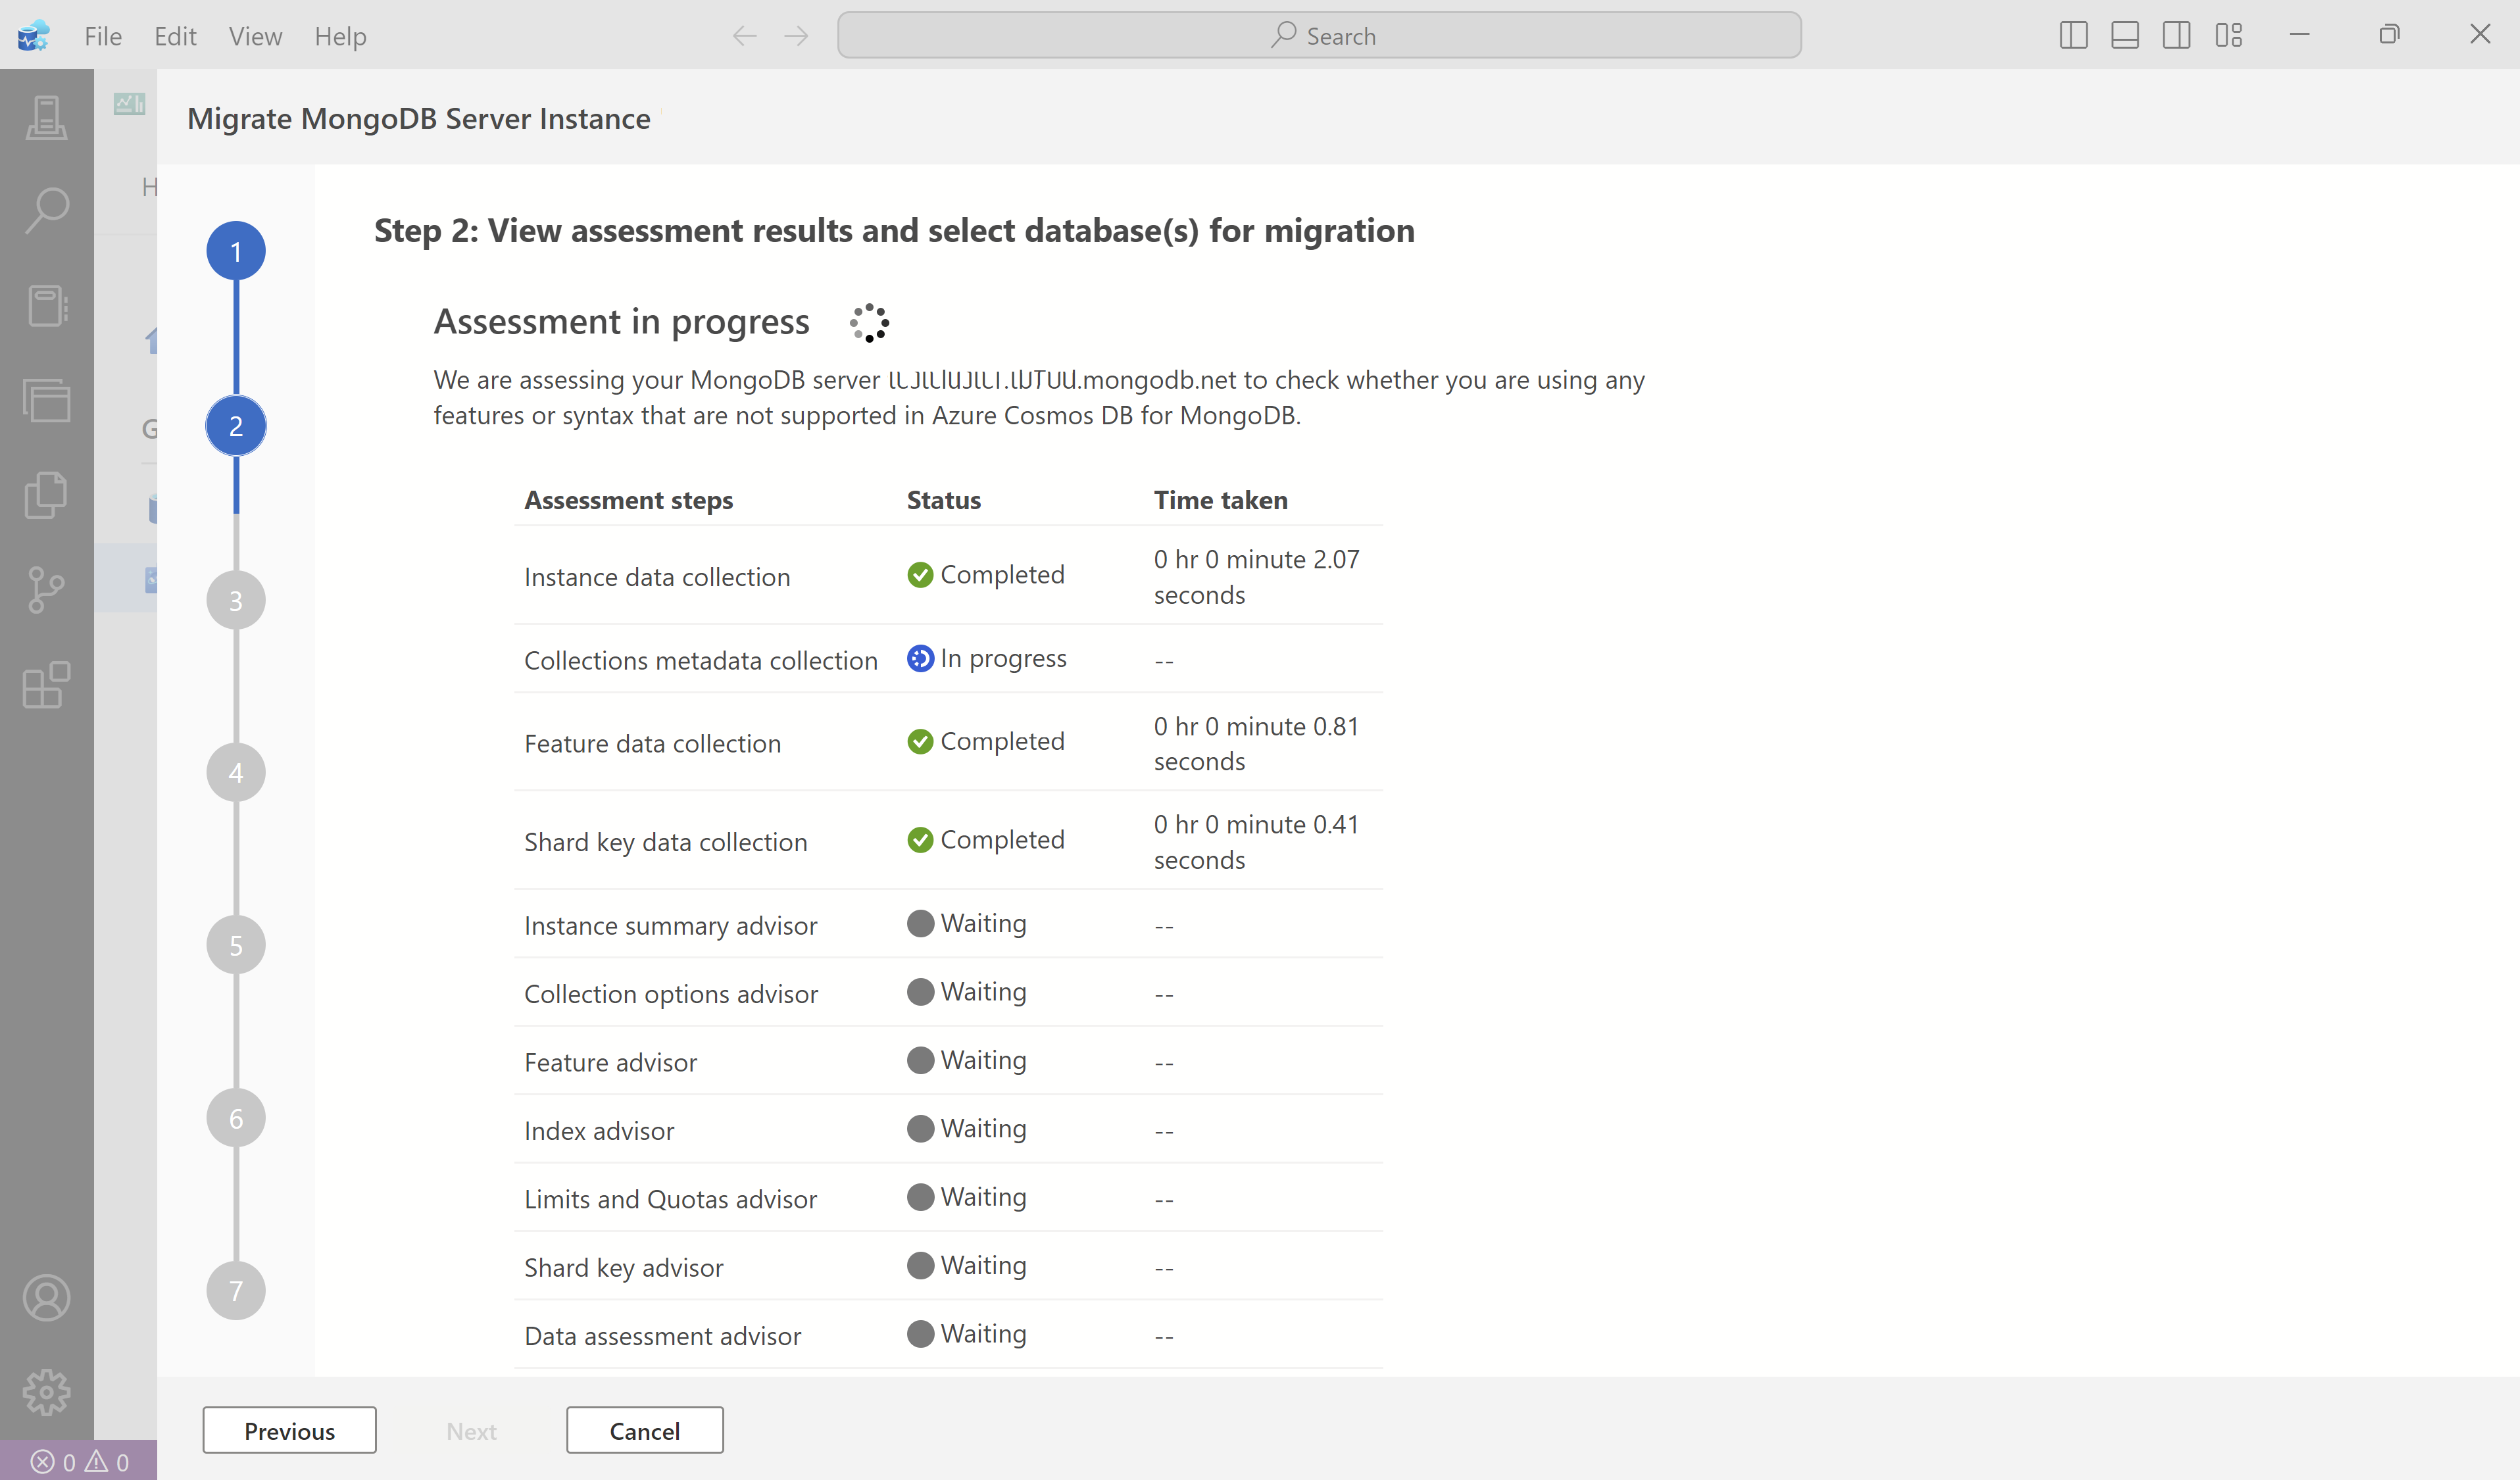Open the Customize Layout icon
The height and width of the screenshot is (1480, 2520).
coord(2228,36)
